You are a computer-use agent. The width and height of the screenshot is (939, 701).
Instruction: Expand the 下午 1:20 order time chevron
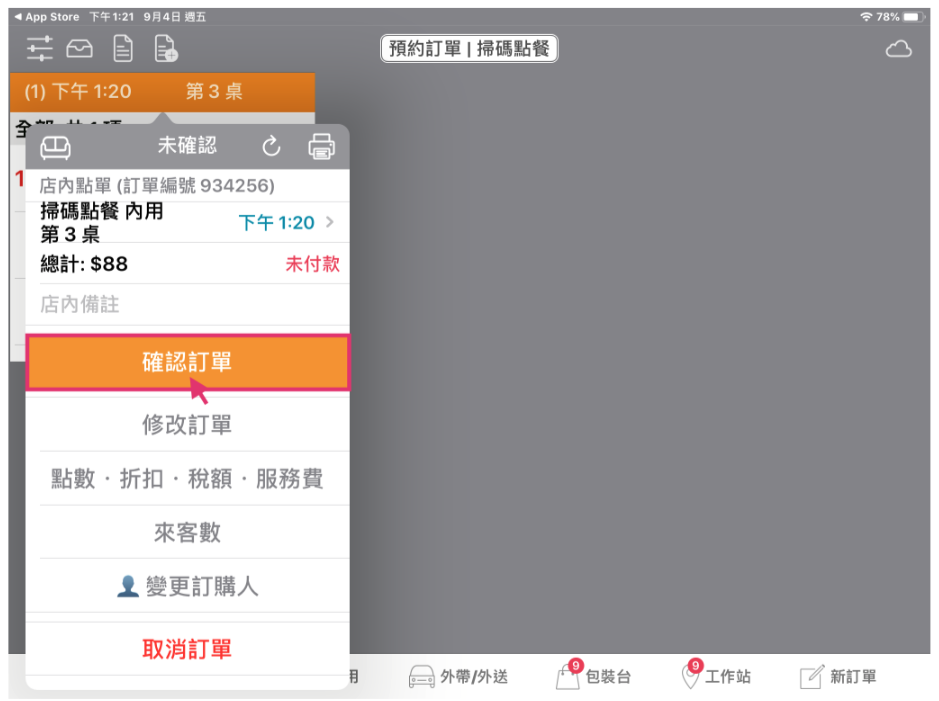point(330,223)
